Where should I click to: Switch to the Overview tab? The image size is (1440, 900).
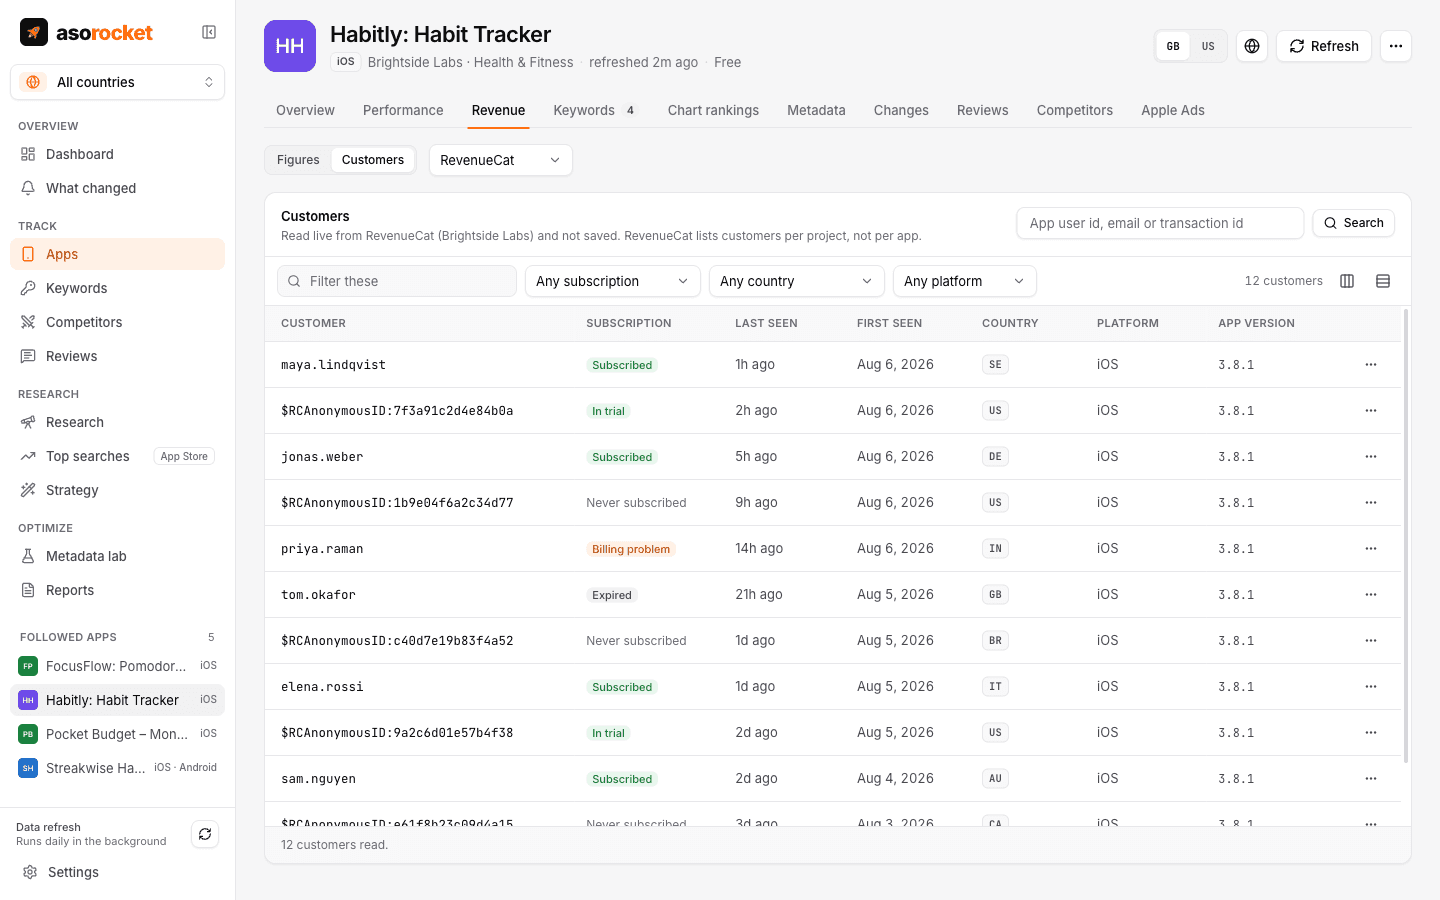305,110
